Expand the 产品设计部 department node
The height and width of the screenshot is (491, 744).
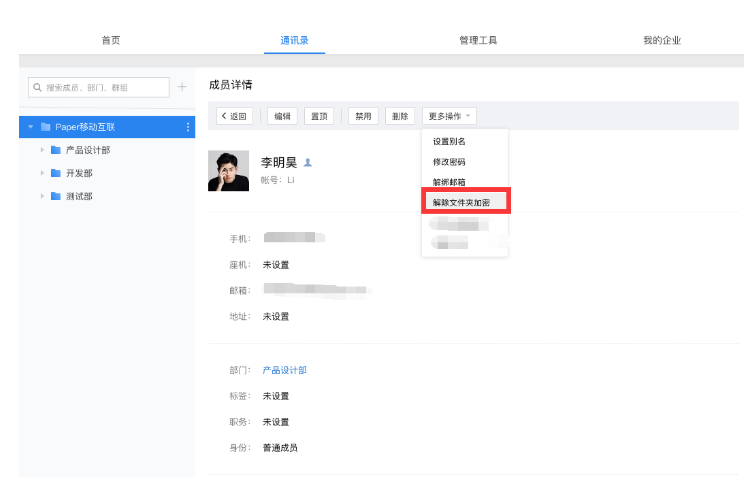click(42, 150)
